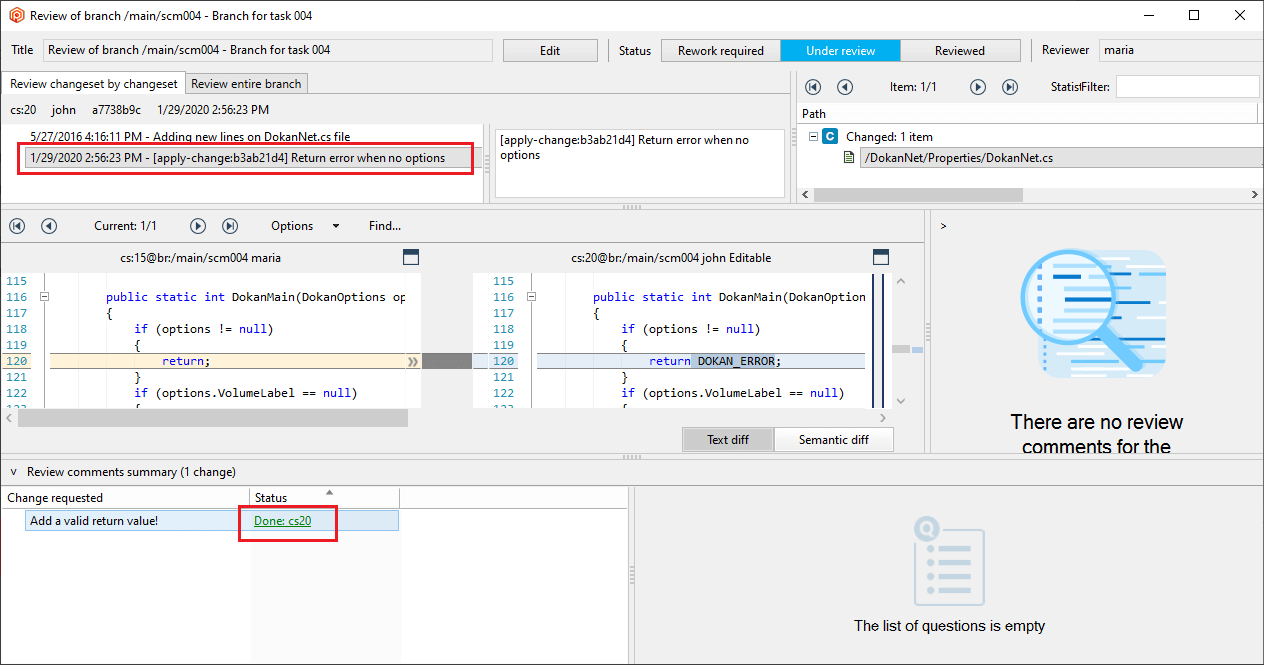Click line 120 'return;' in left pane
Viewport: 1264px width, 665px height.
[x=186, y=361]
